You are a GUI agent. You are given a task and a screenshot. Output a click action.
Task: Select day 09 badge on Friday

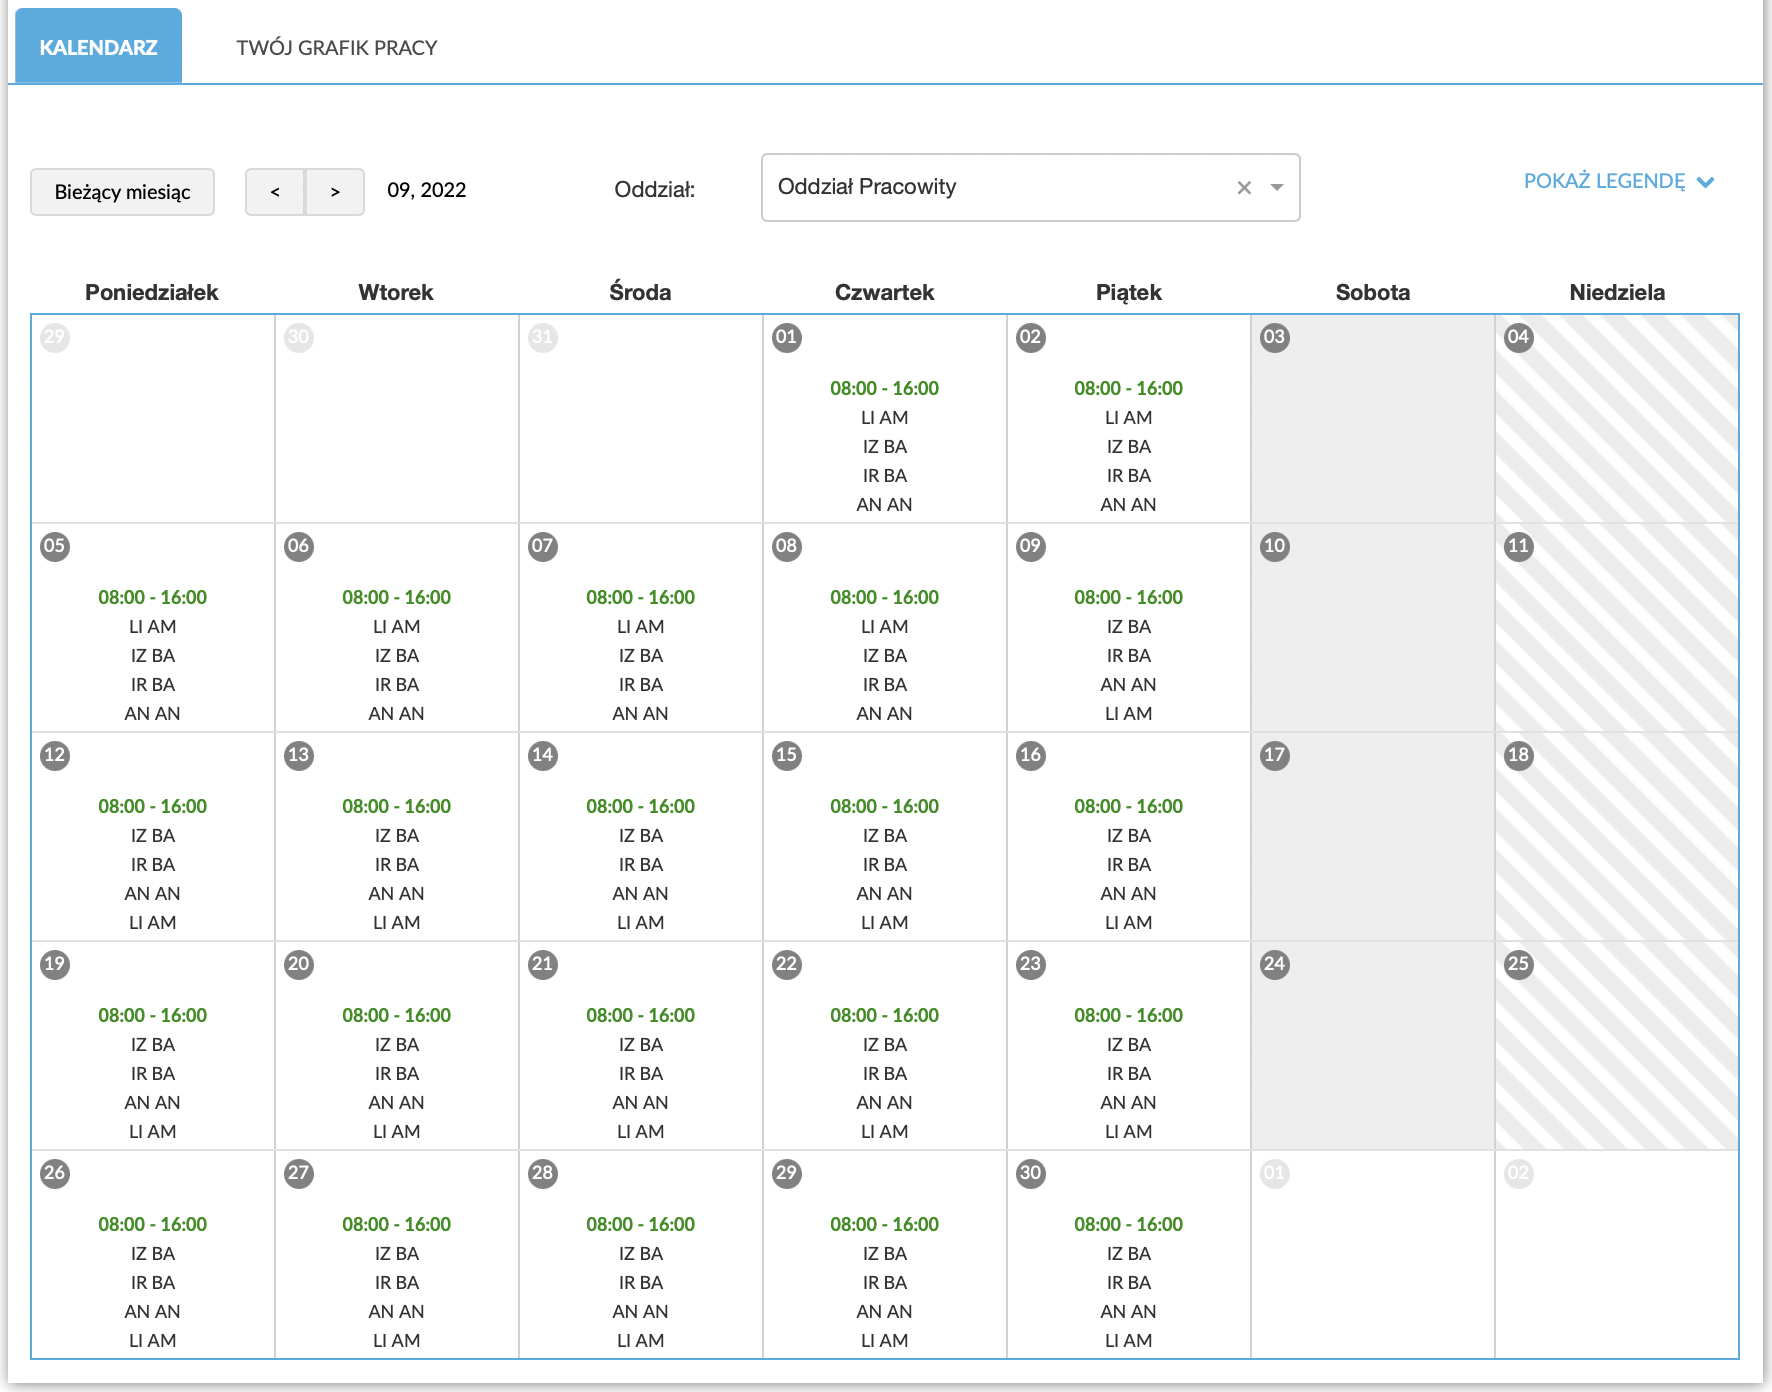[1031, 546]
